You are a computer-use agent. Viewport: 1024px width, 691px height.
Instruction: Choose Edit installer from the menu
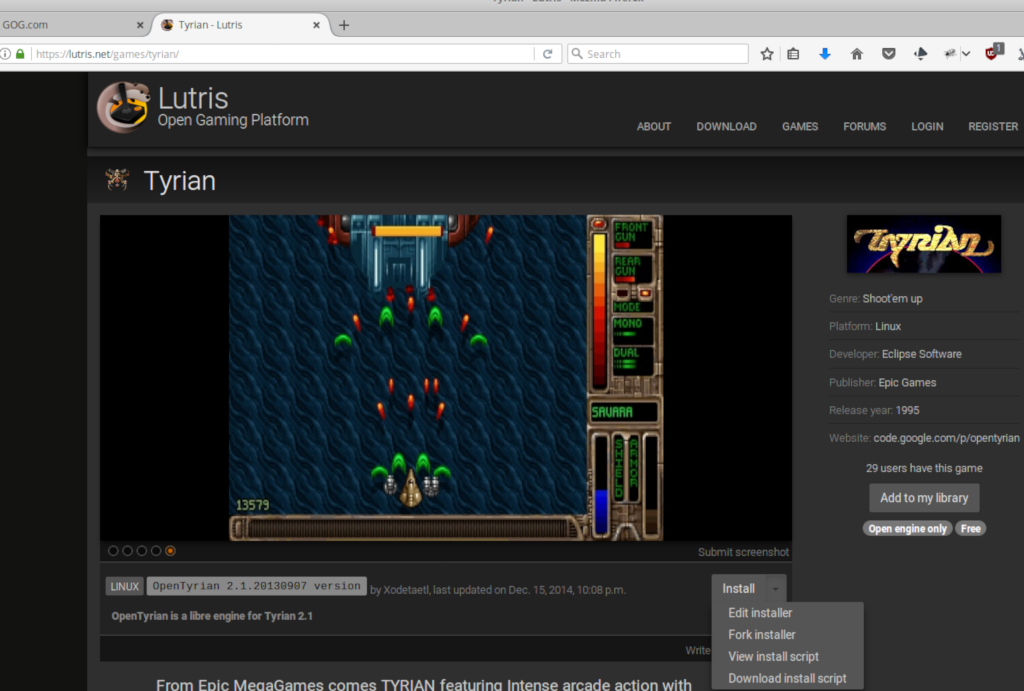(x=760, y=613)
